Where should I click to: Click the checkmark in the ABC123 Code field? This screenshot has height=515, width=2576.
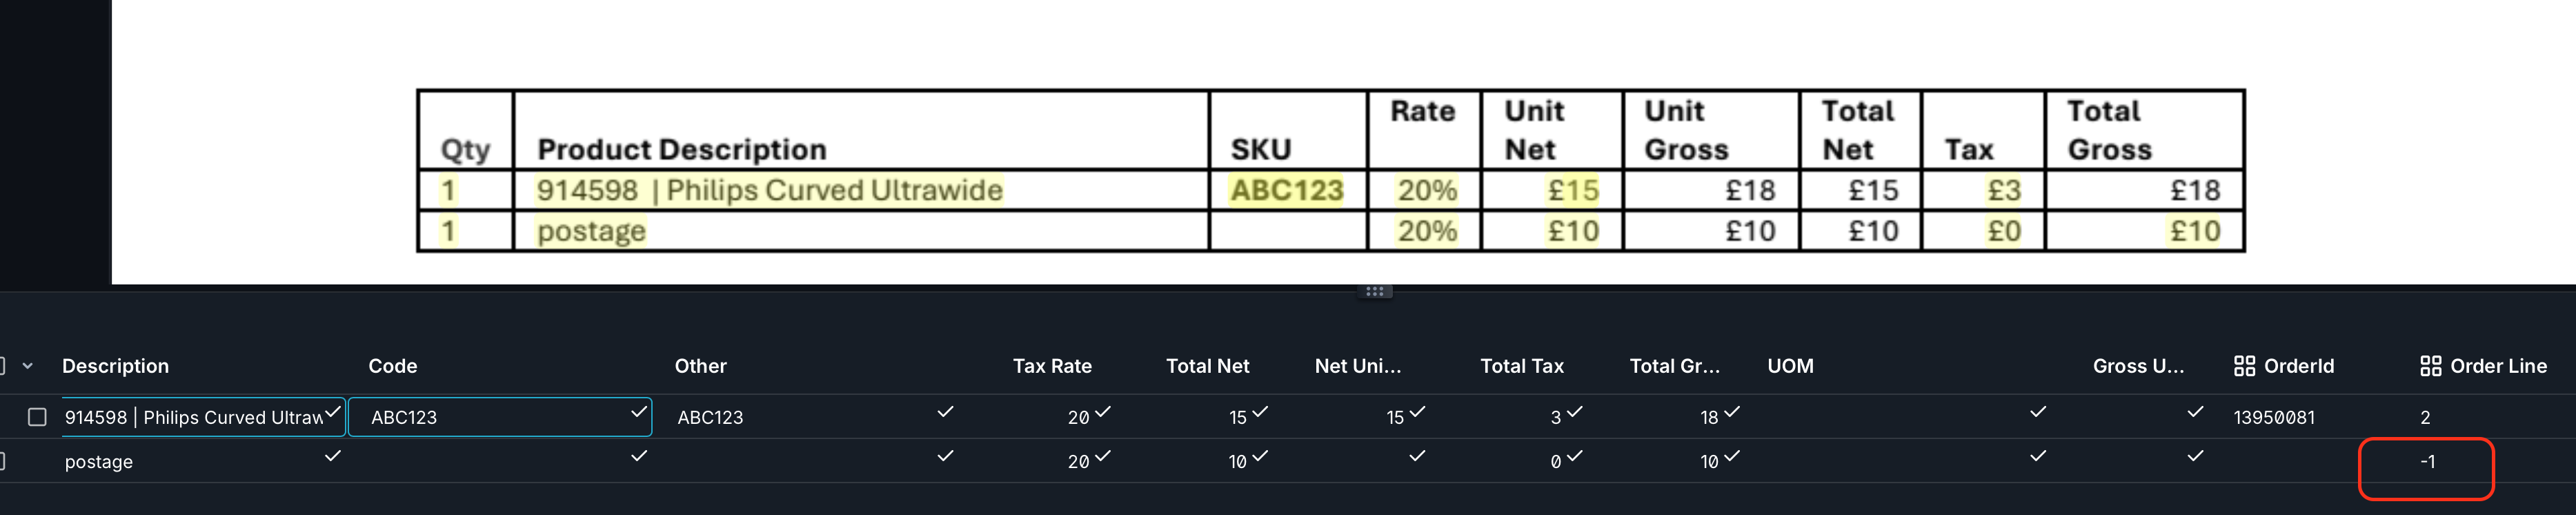click(639, 412)
